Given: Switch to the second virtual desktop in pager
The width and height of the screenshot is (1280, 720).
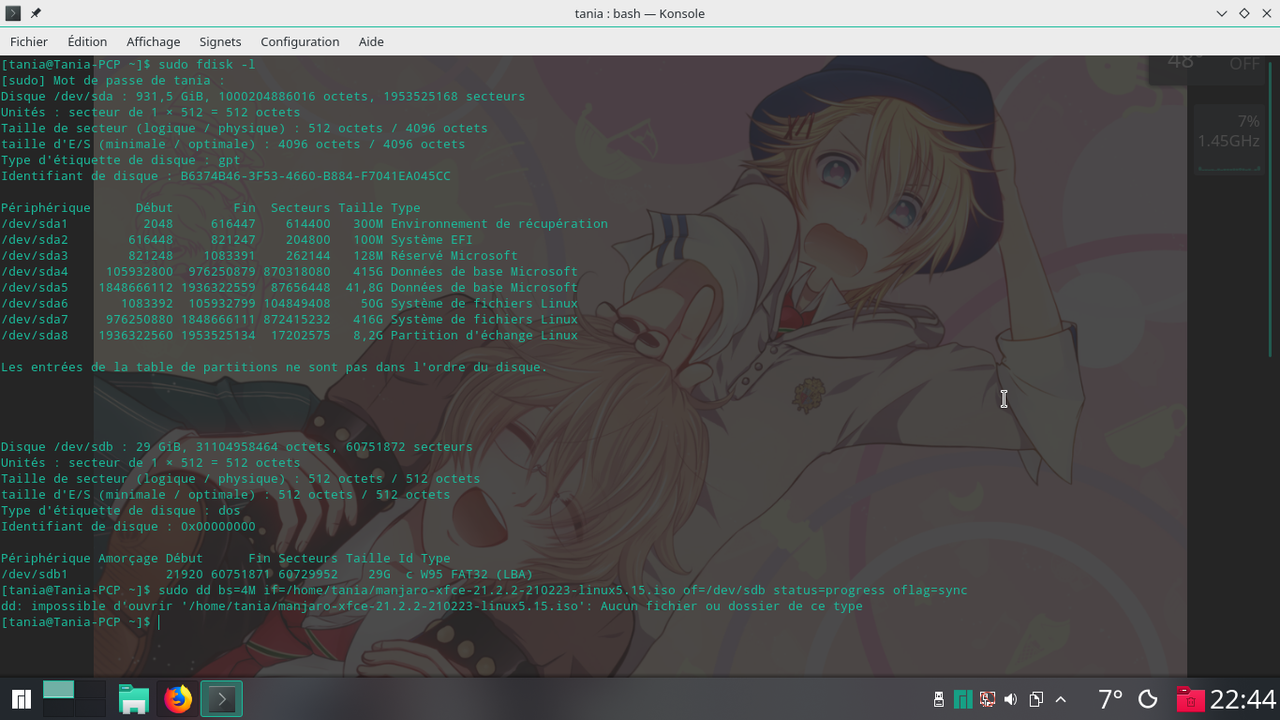Looking at the screenshot, I should pos(90,689).
